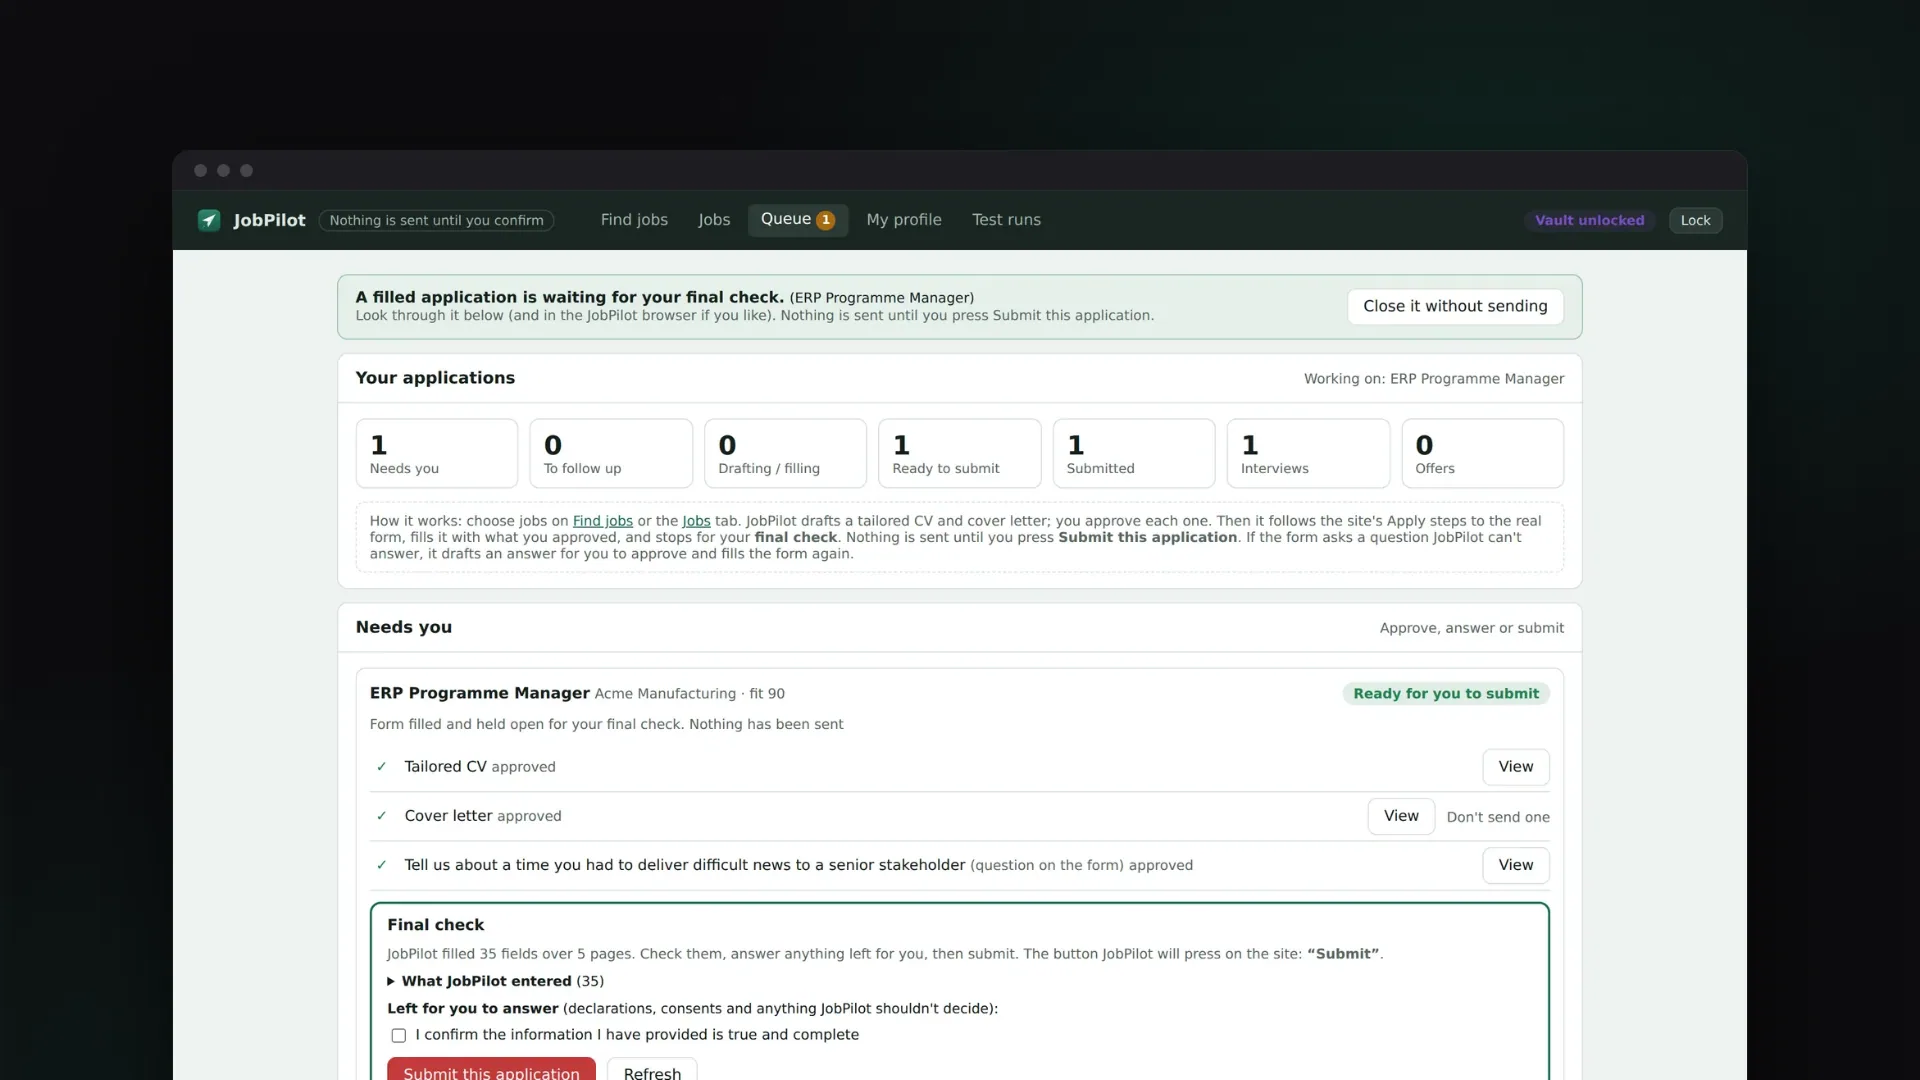Click 'Working on: ERP Programme Manager' text
The height and width of the screenshot is (1080, 1920).
tap(1433, 379)
